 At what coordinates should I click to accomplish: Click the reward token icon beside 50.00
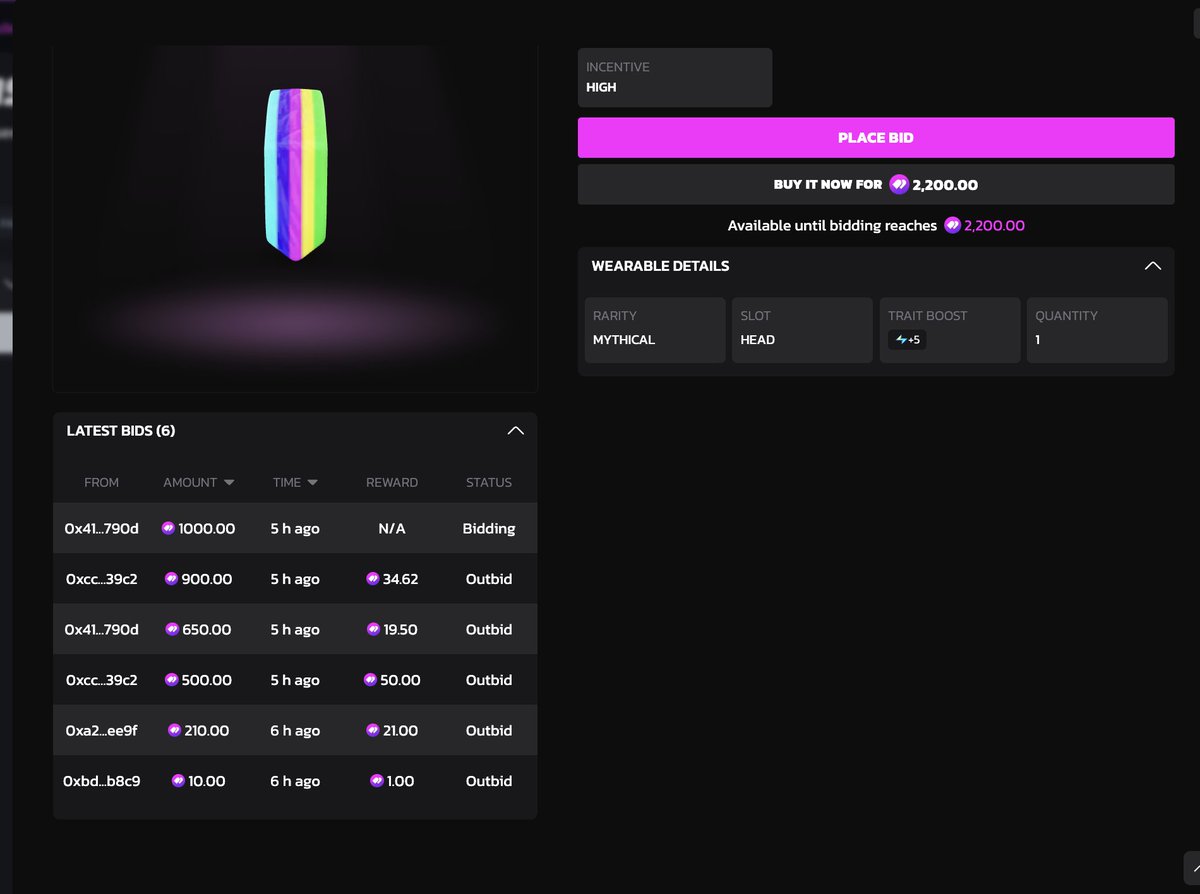pyautogui.click(x=373, y=680)
